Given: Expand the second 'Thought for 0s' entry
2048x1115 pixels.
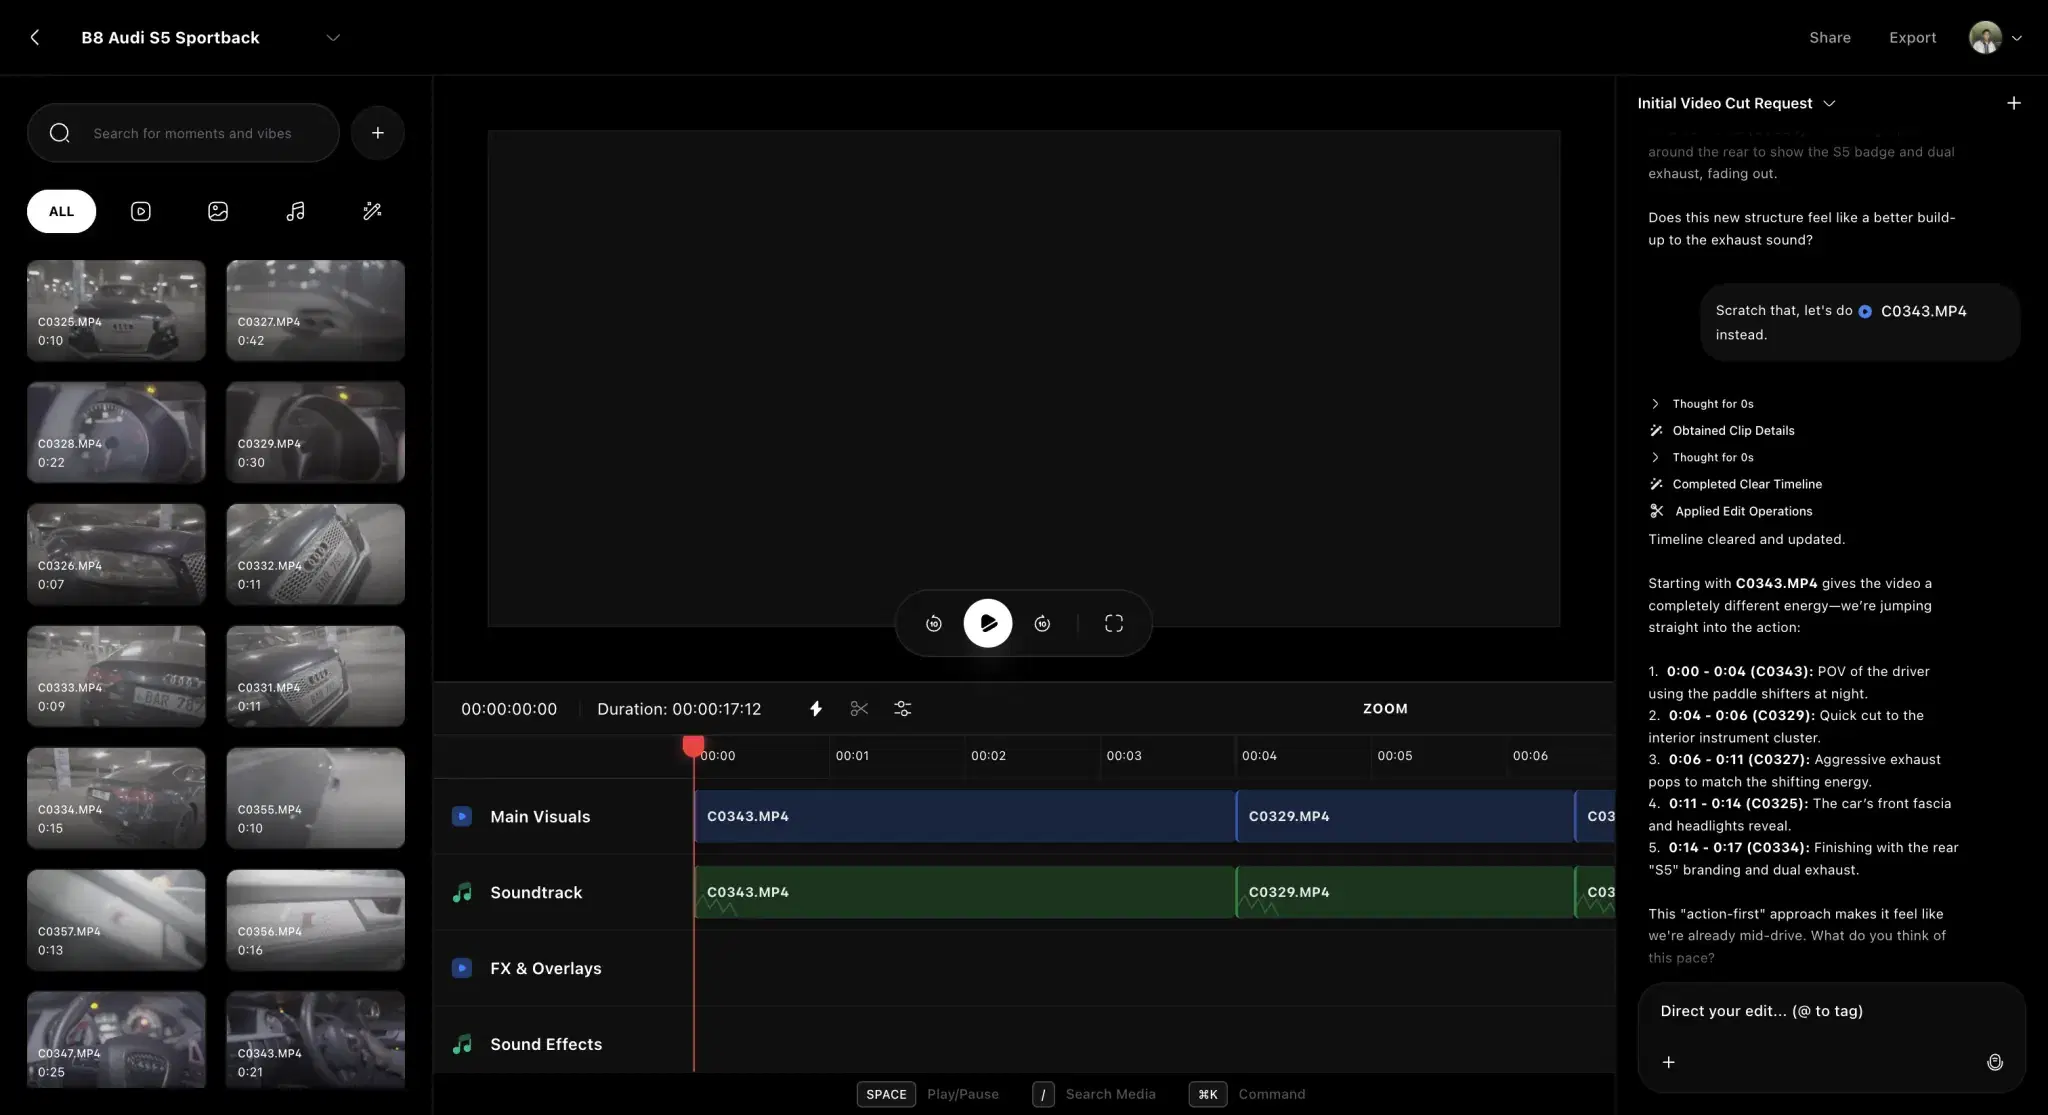Looking at the screenshot, I should [x=1702, y=457].
